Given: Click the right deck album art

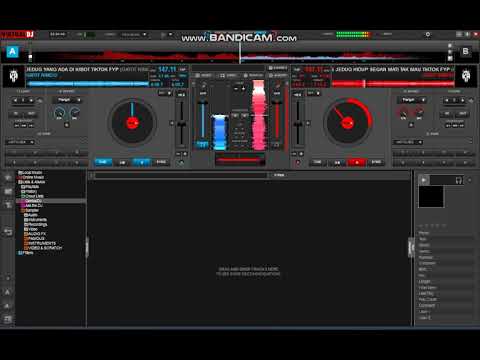Looking at the screenshot, I should 466,76.
